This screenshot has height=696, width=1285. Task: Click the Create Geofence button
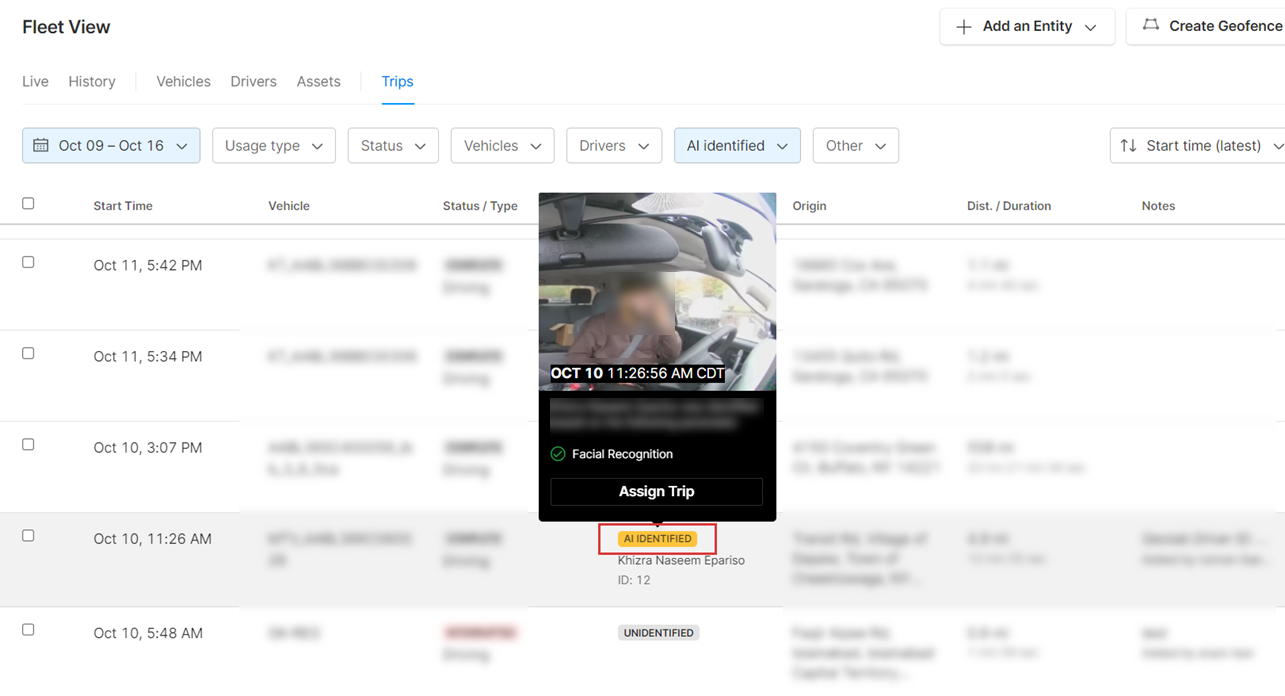(x=1207, y=26)
